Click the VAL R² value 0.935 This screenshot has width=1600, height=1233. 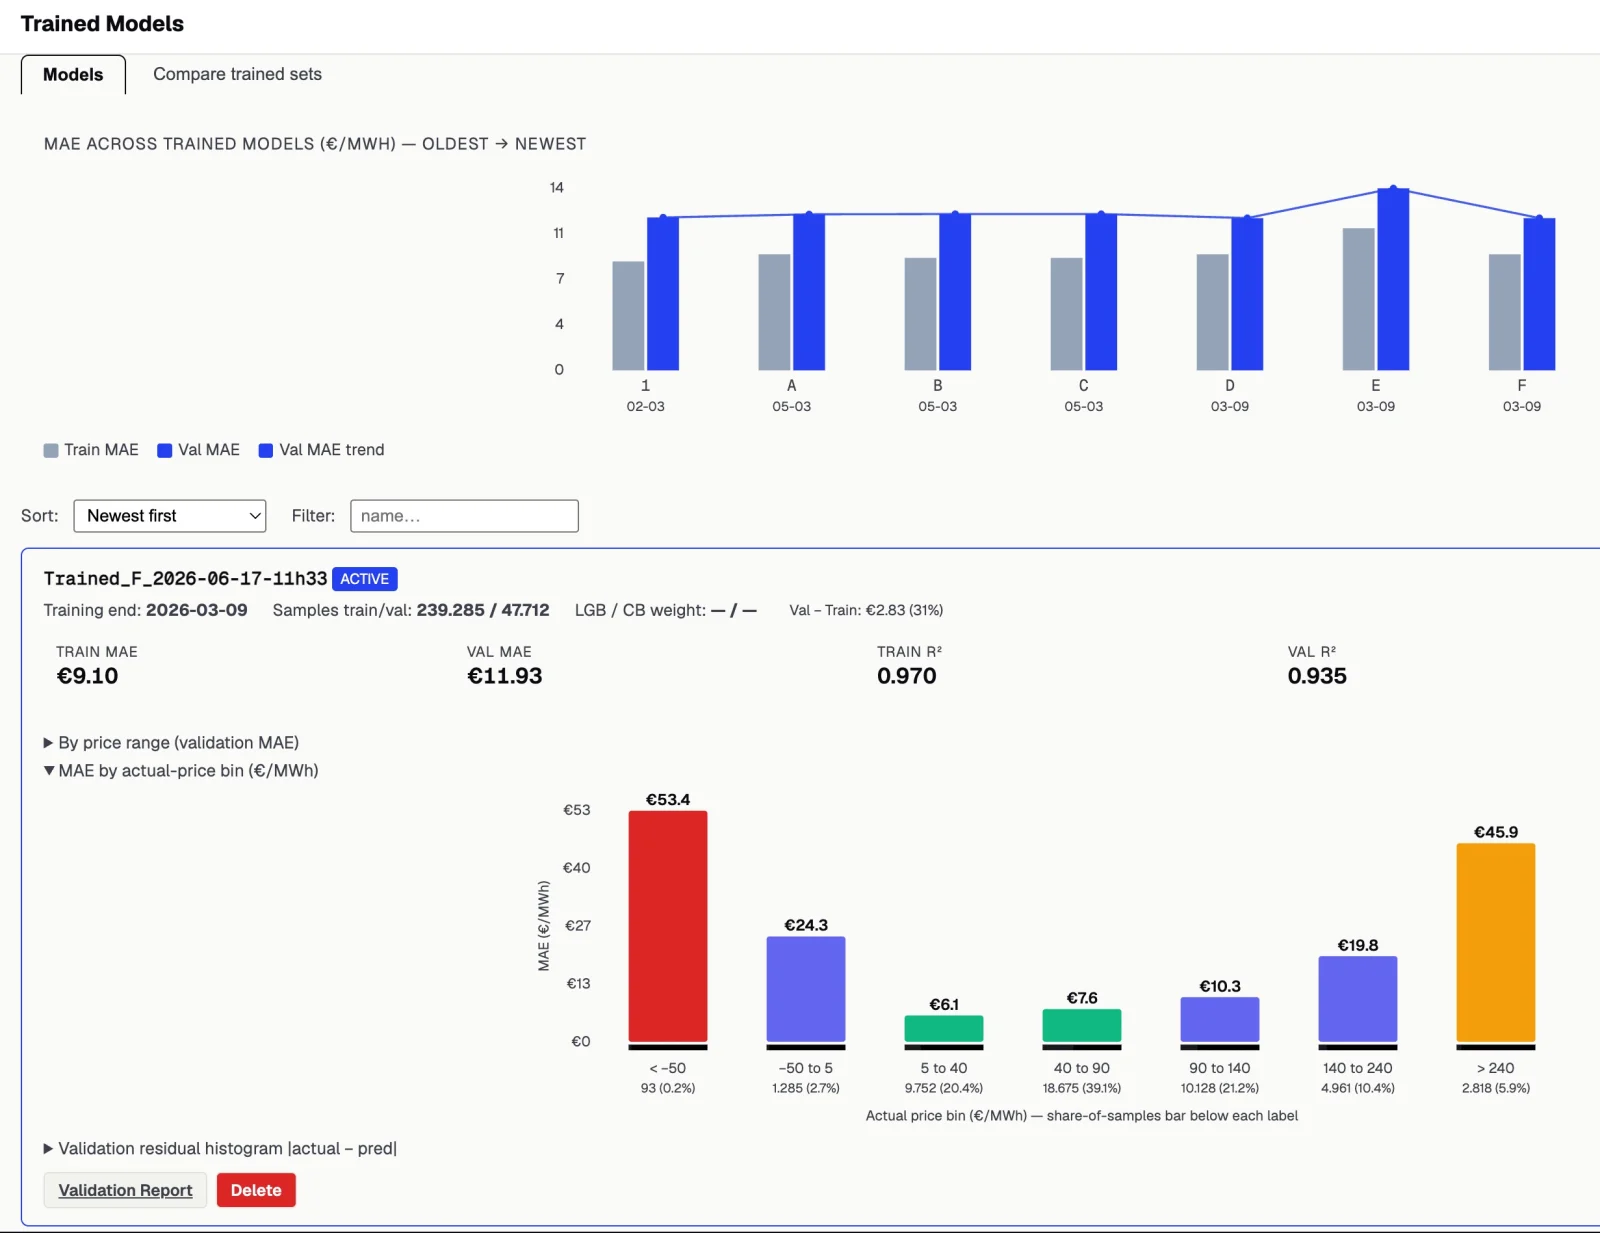[x=1317, y=676]
